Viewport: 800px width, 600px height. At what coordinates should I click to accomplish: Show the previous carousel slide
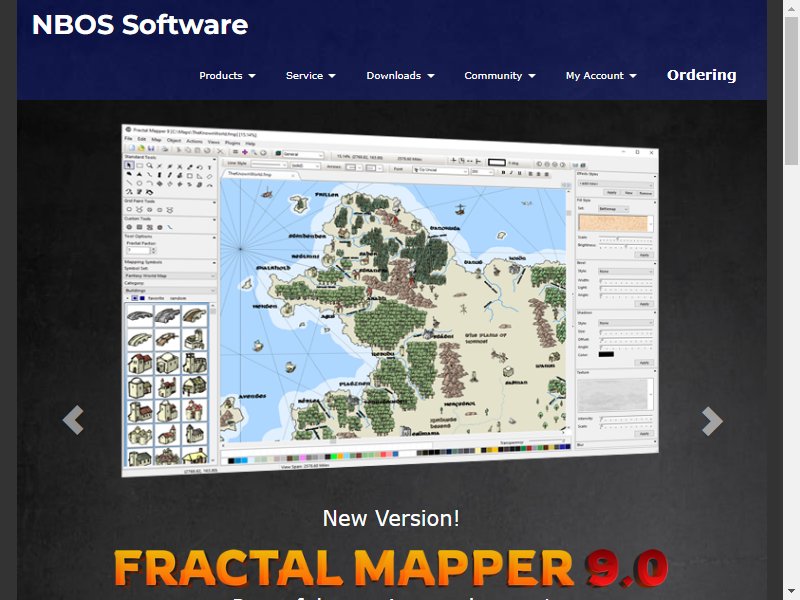point(73,420)
